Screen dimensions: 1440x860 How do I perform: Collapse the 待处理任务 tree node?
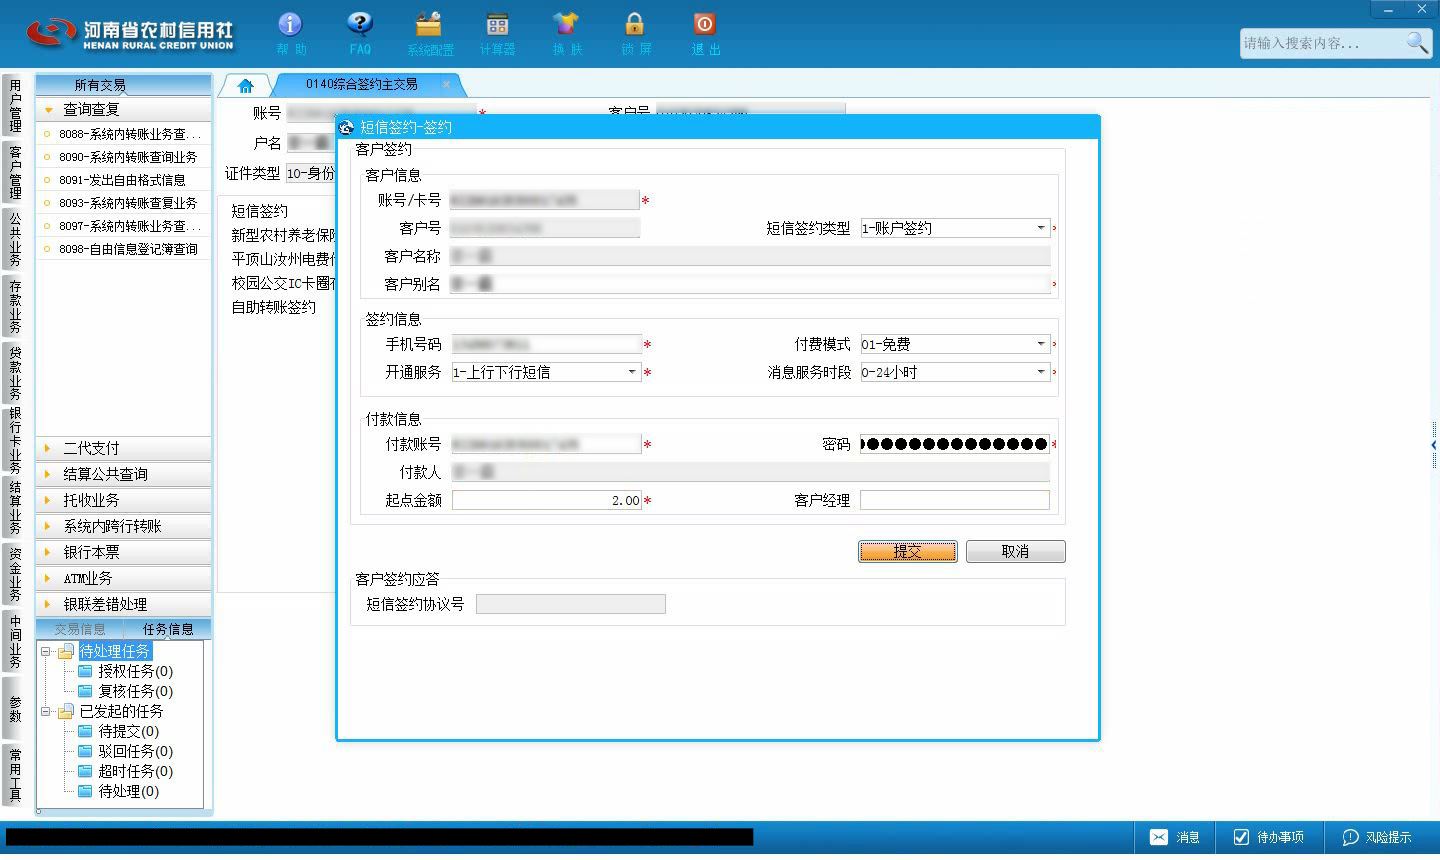(45, 651)
